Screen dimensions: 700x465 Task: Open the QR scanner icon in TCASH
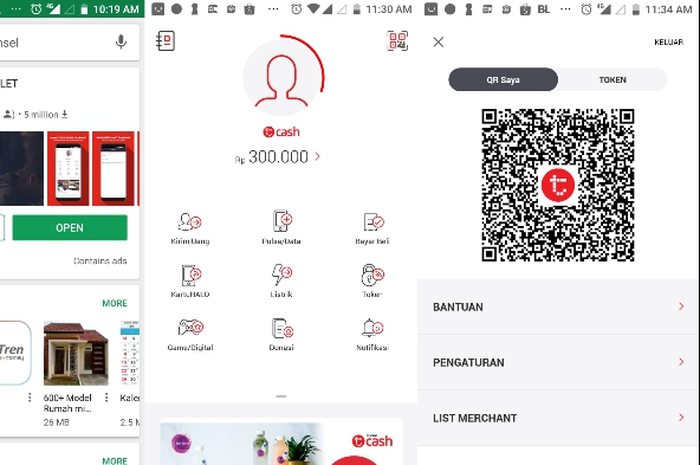(397, 41)
